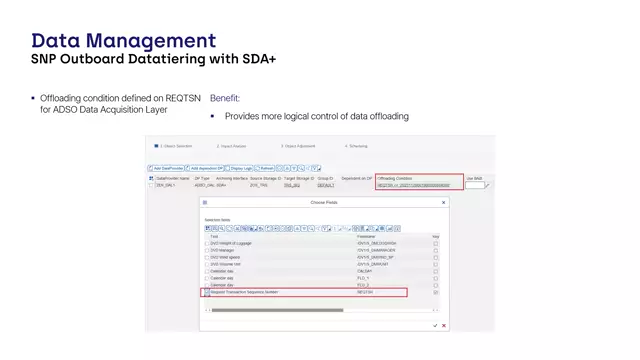The width and height of the screenshot is (640, 360).
Task: Click the Key column header in Choose Fields
Action: (x=436, y=237)
